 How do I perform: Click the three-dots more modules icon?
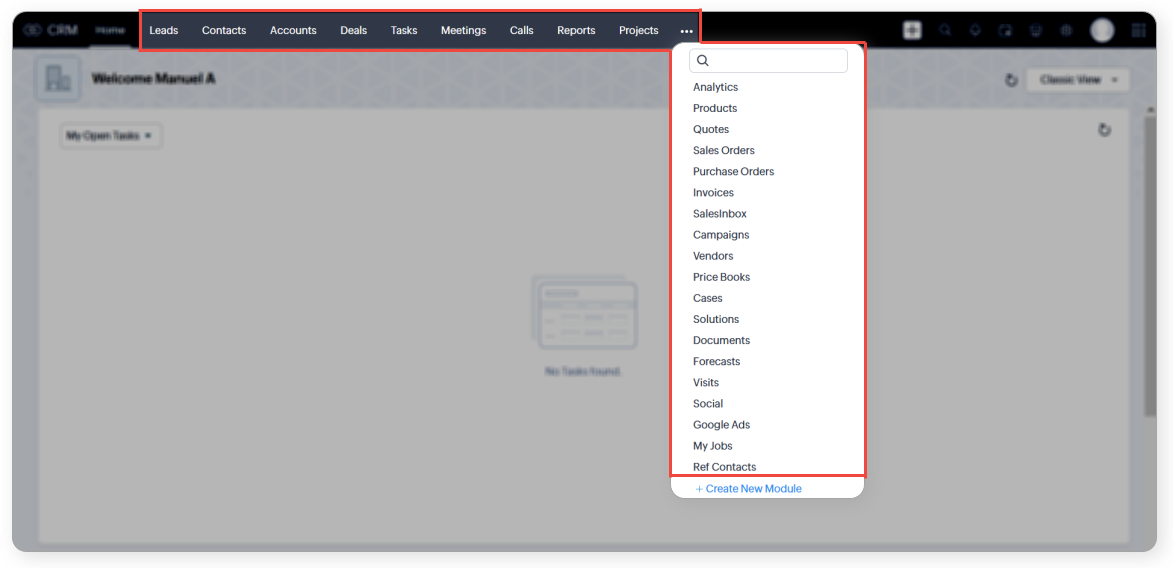(686, 31)
